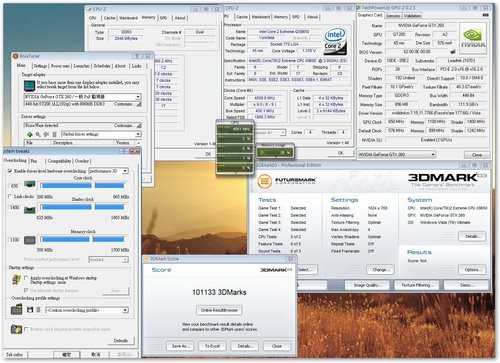Click the Texture Filtering button in 3DMark03
This screenshot has height=363, width=500.
pyautogui.click(x=417, y=285)
